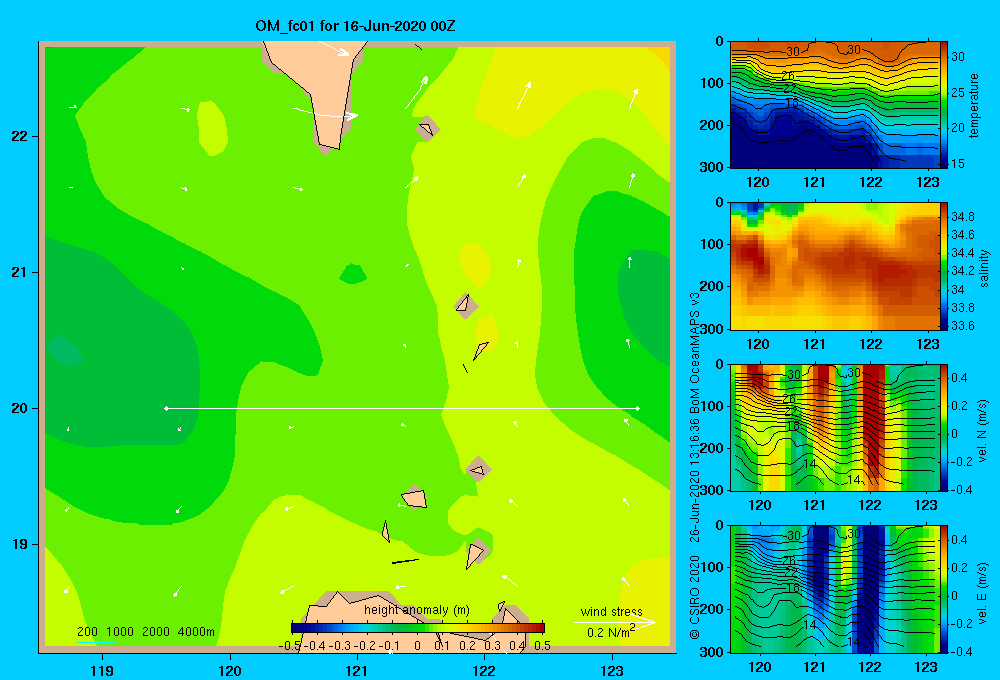Click the 'temperature' vertical axis label

(x=974, y=105)
